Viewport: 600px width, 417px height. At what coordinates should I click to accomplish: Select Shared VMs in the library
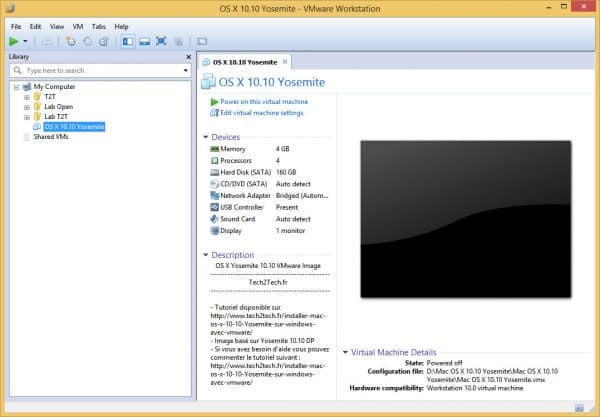(51, 137)
